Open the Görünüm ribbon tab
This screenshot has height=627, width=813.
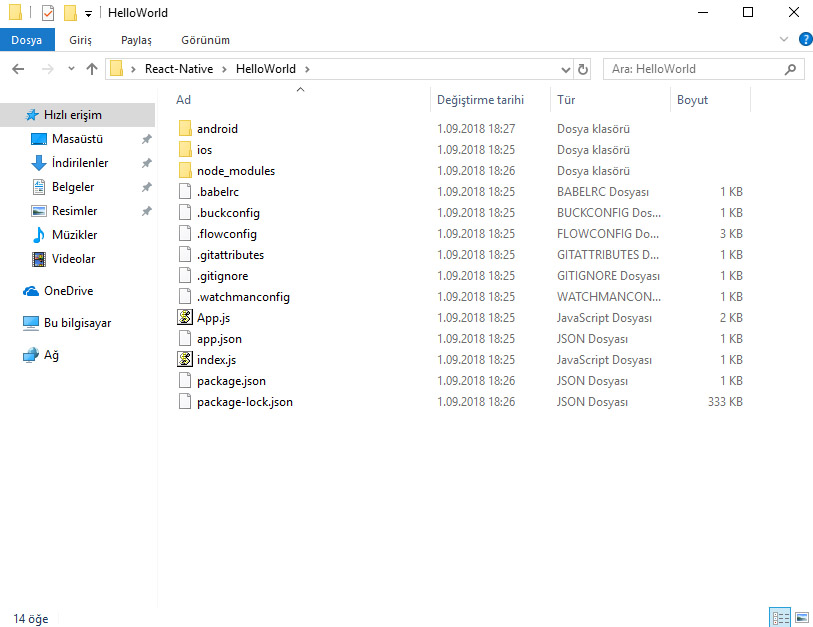(205, 40)
